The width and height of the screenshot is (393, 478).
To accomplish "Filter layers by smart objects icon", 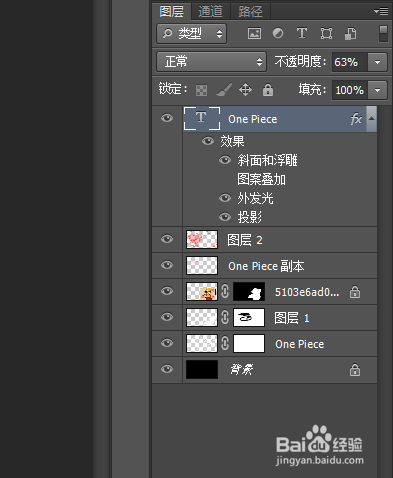I will point(350,33).
